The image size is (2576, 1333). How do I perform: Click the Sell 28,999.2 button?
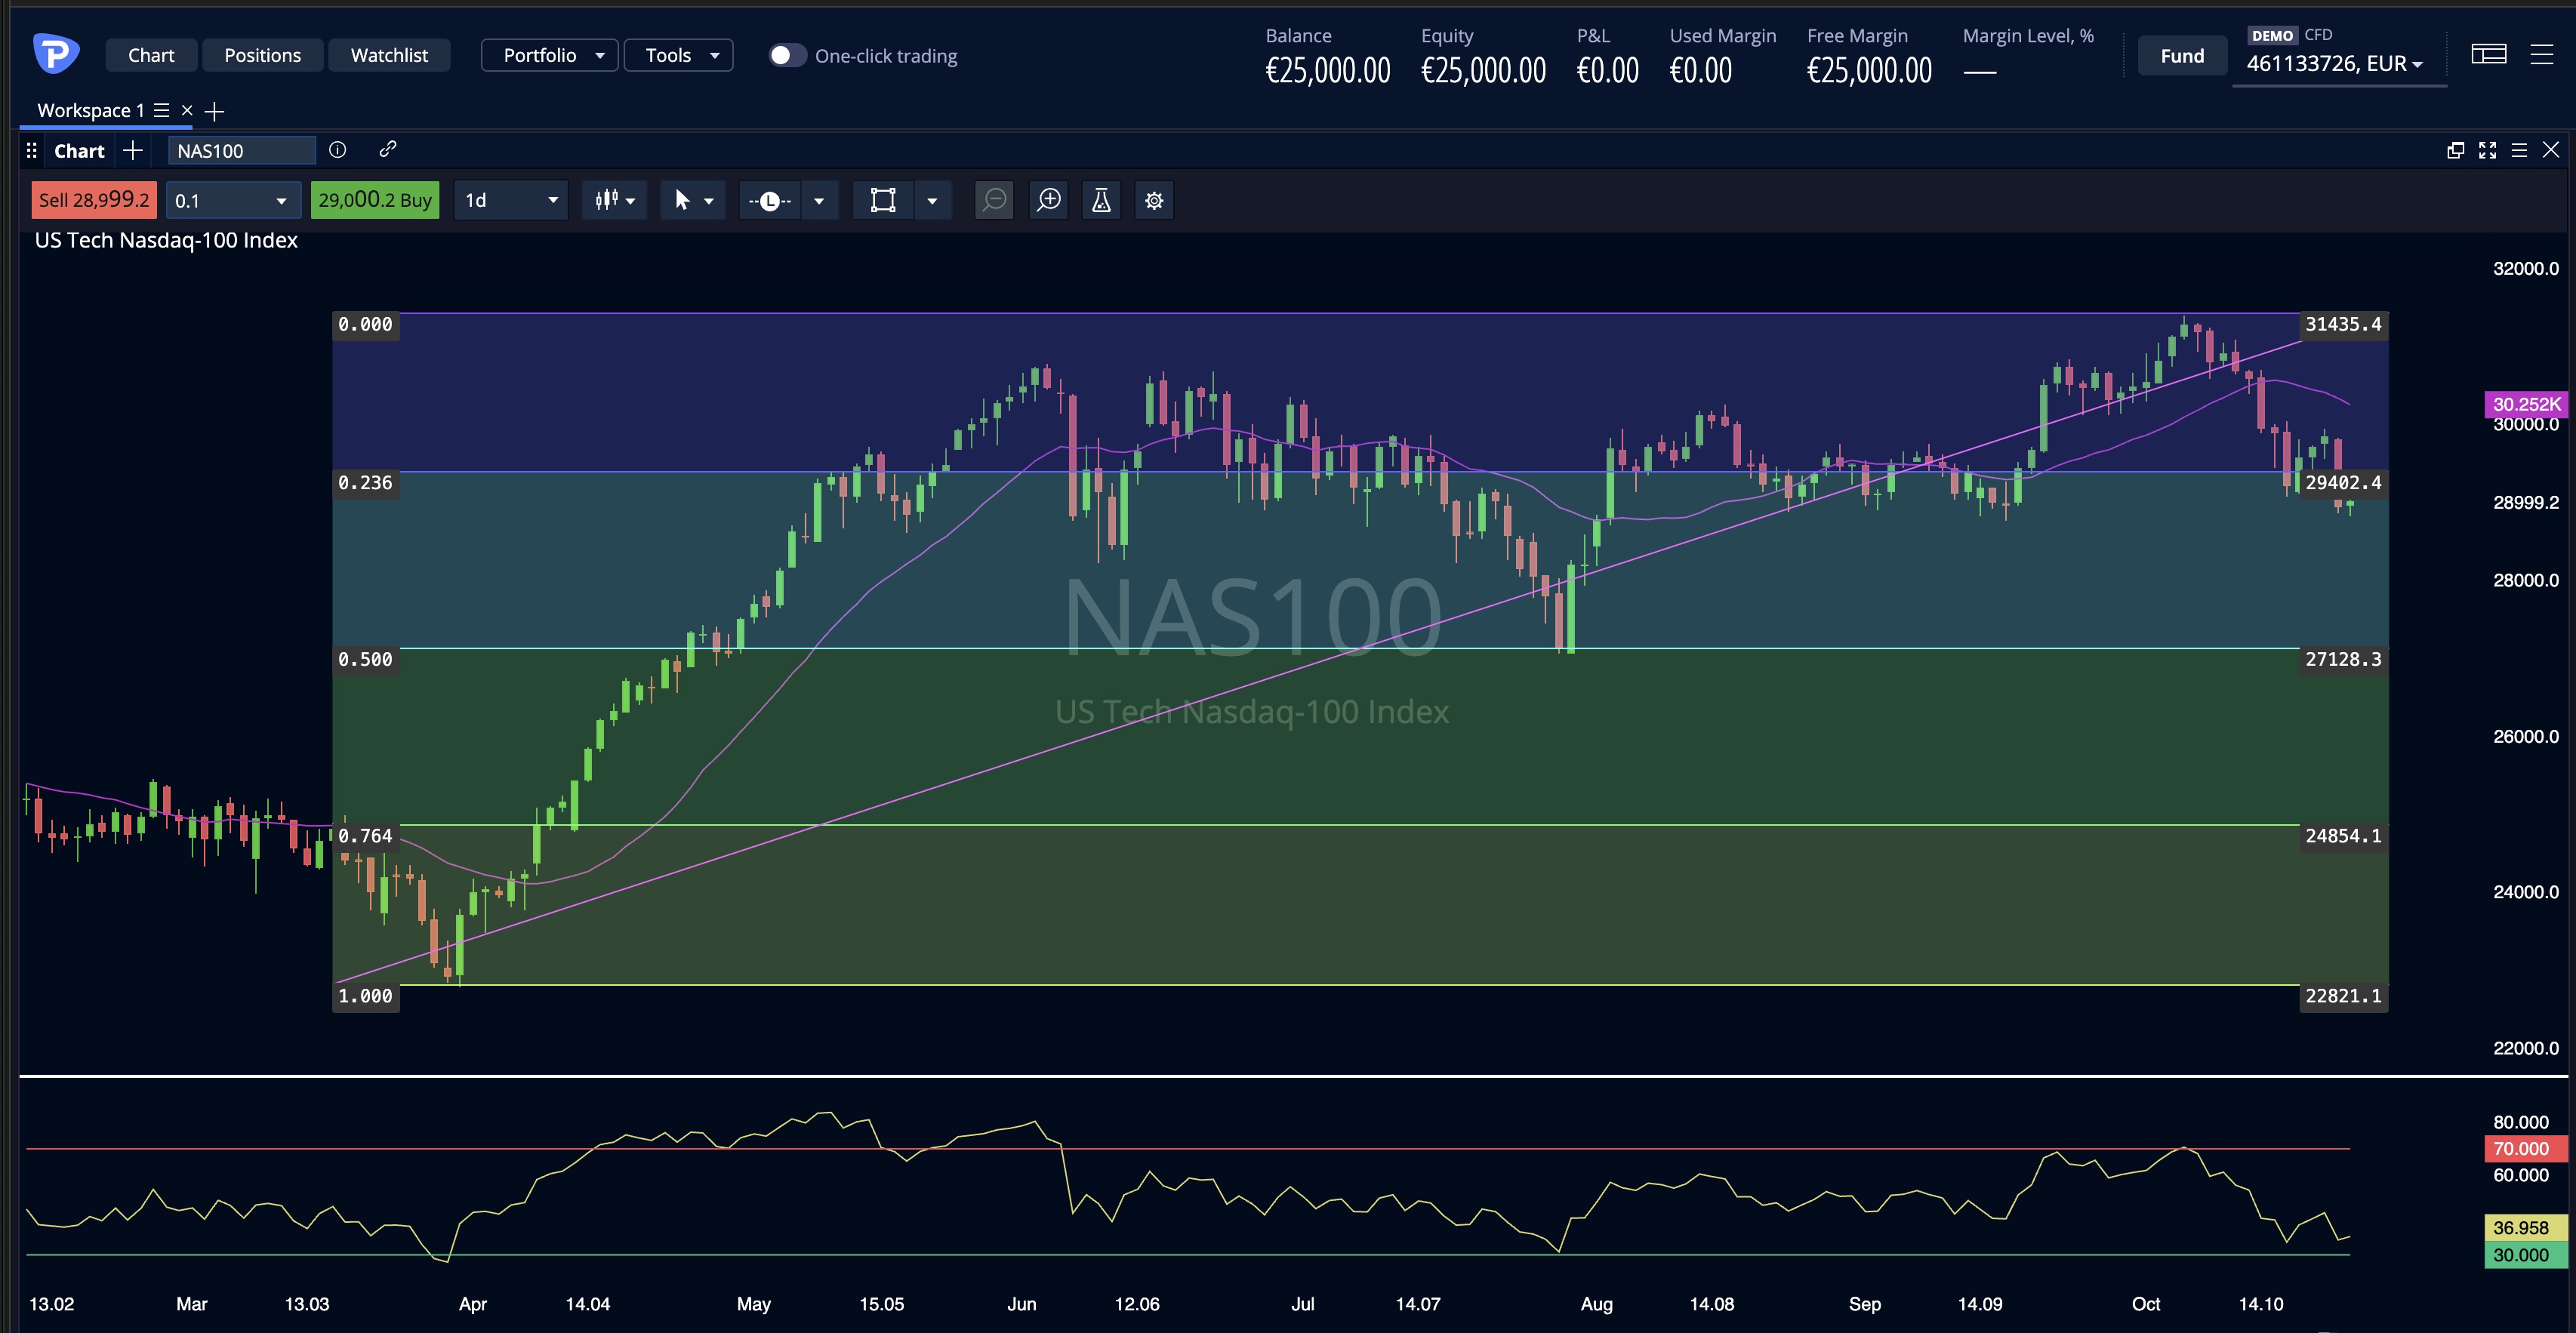(x=94, y=200)
